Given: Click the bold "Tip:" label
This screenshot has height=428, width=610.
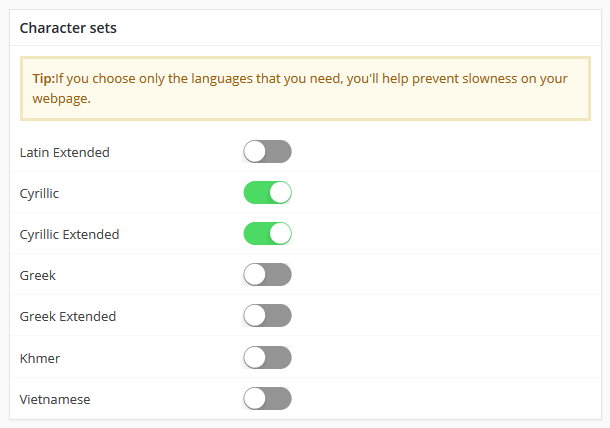Looking at the screenshot, I should (43, 77).
